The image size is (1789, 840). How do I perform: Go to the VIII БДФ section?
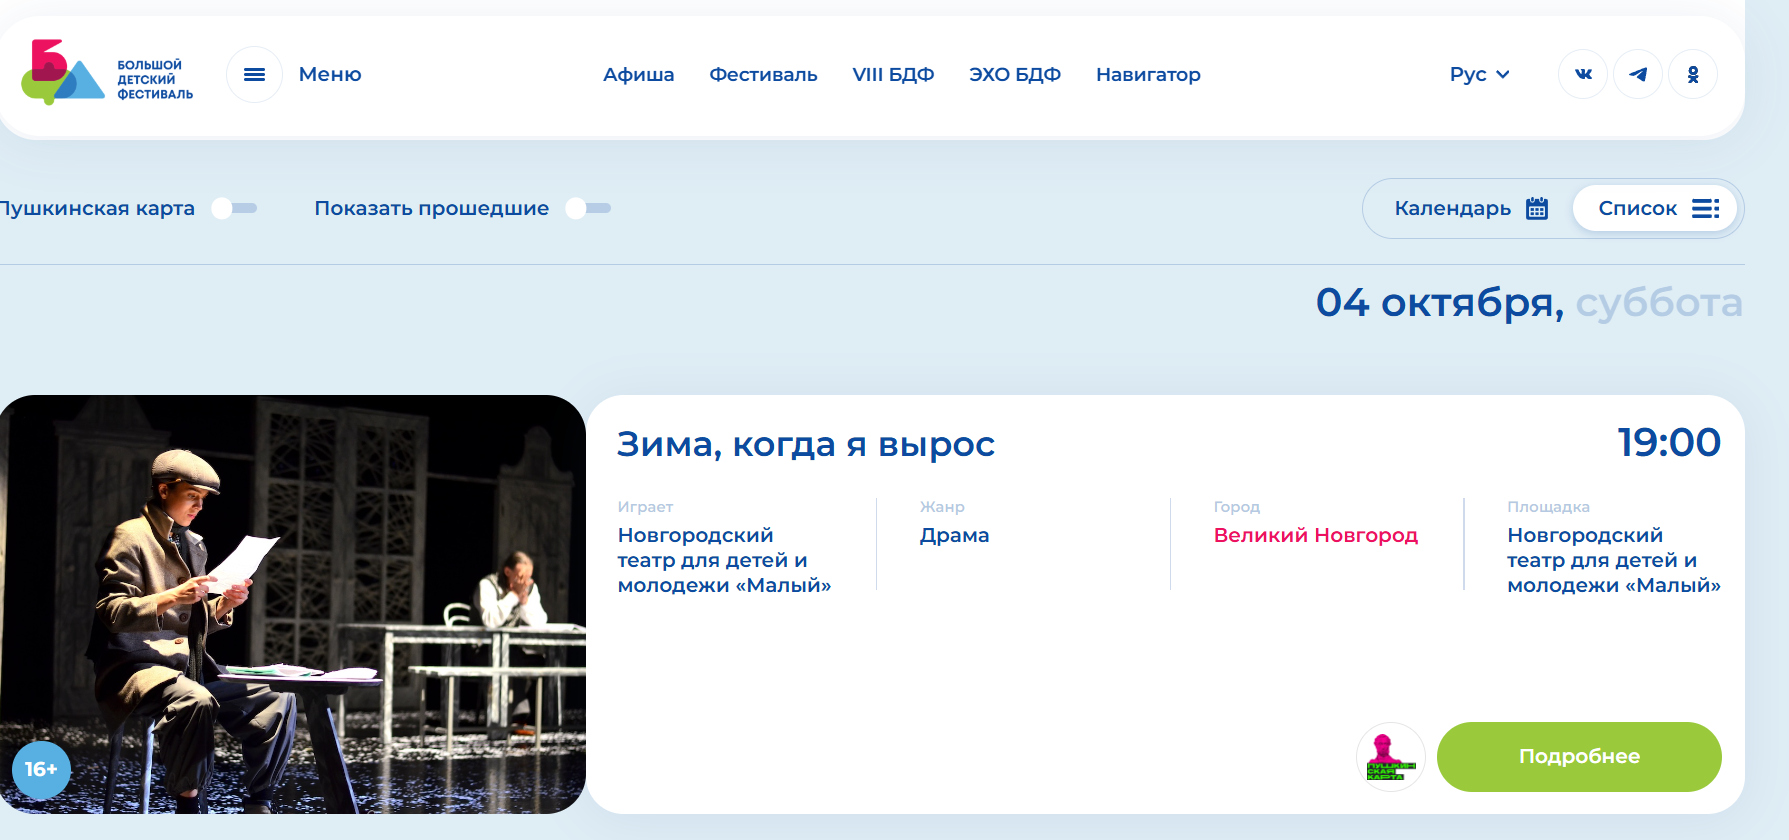tap(893, 75)
